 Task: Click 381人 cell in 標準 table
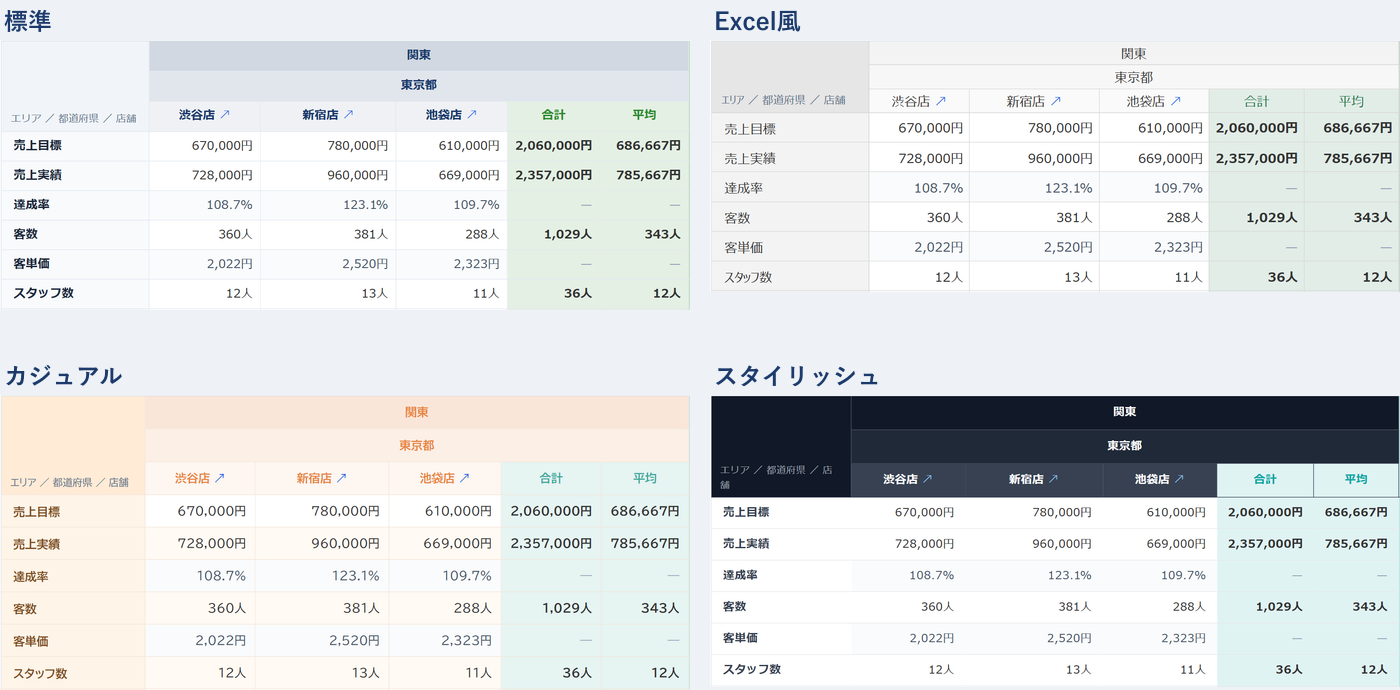[x=328, y=234]
